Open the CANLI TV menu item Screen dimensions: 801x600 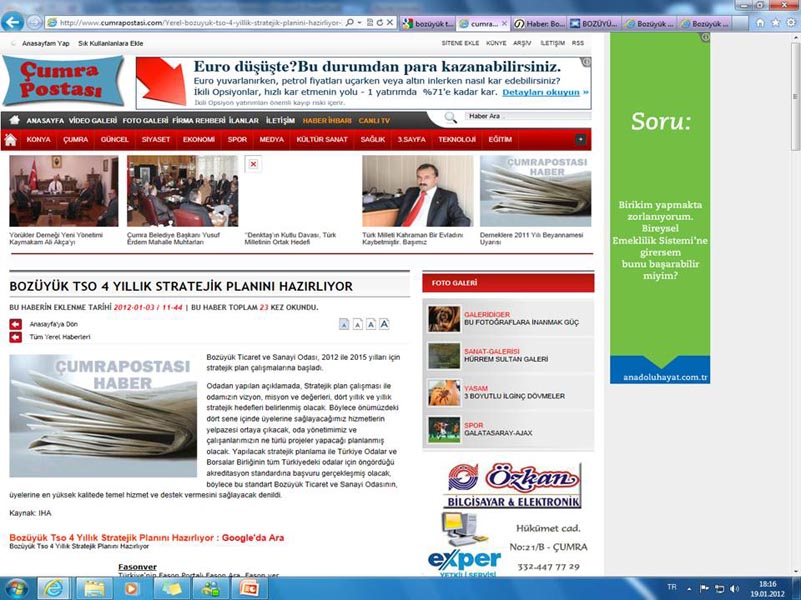coord(374,121)
